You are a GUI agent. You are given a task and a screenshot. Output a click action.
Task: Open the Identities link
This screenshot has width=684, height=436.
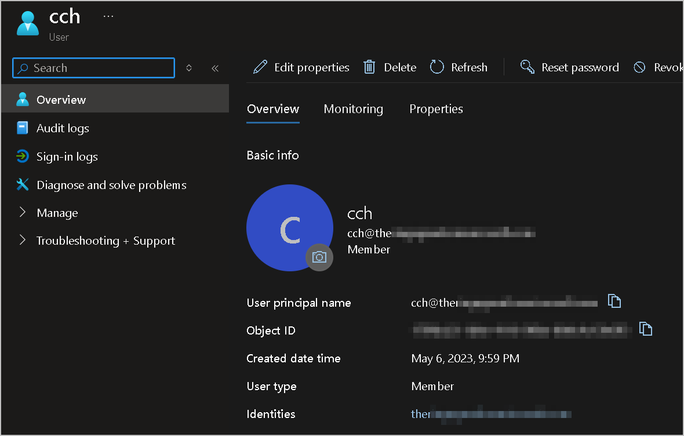tap(490, 414)
